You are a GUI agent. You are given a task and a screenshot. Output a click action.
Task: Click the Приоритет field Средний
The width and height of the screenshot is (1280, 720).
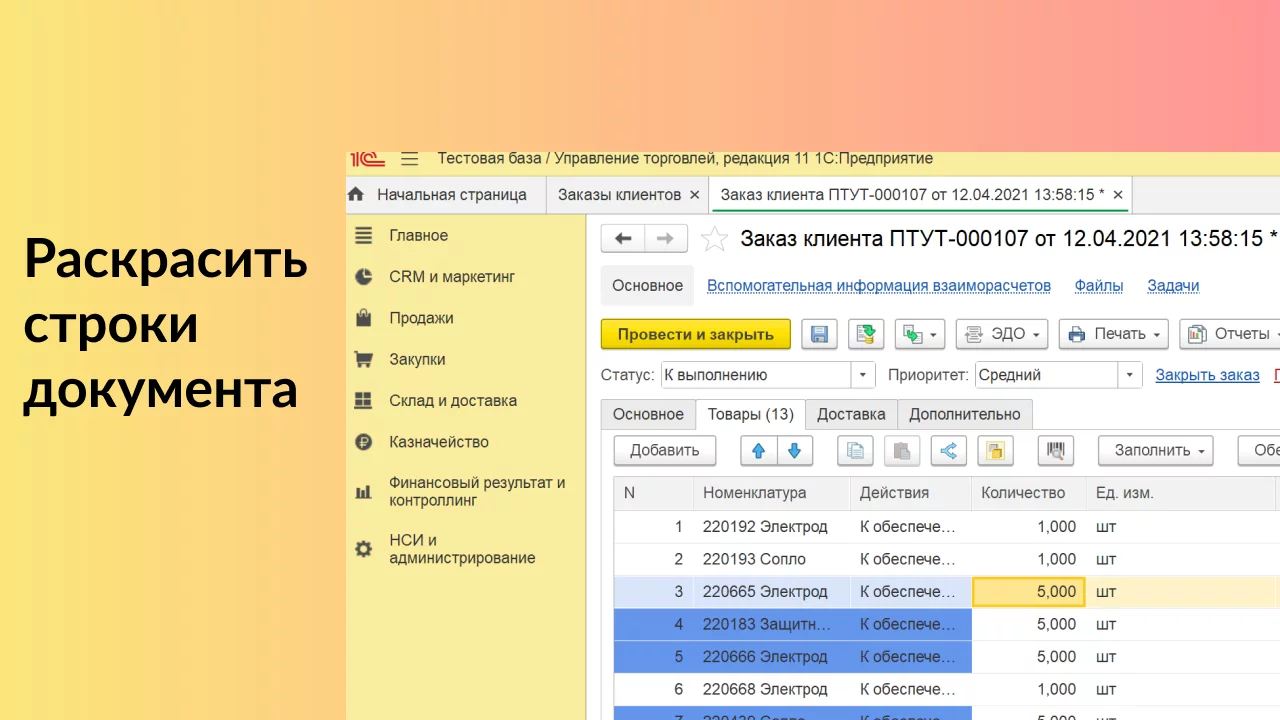click(x=1046, y=375)
